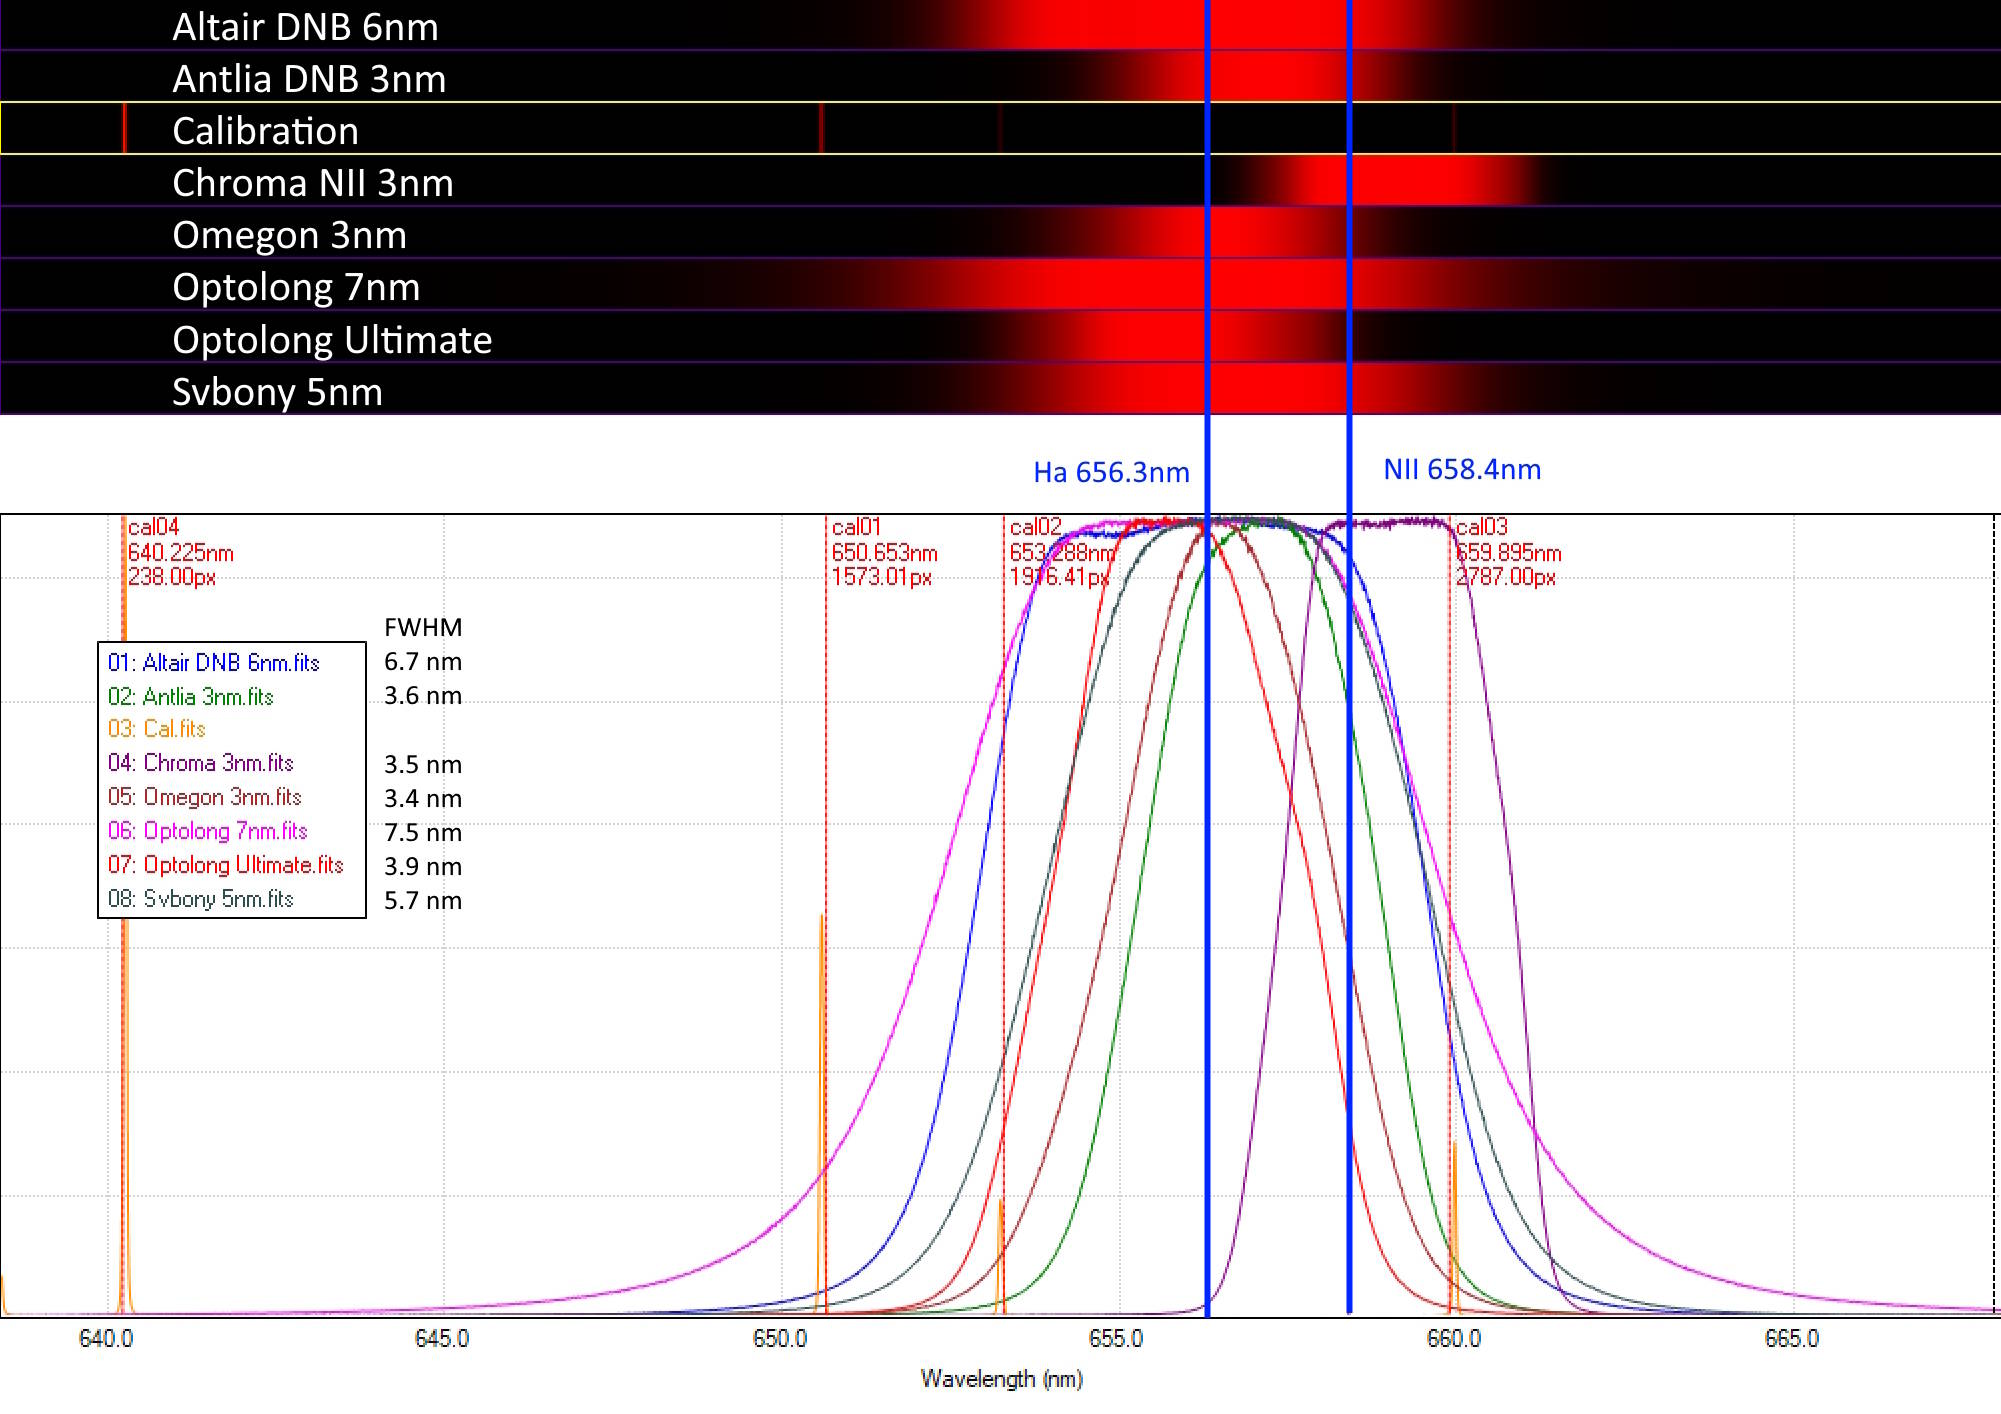
Task: Click the Ha 656.3nm line label
Action: pos(1111,472)
